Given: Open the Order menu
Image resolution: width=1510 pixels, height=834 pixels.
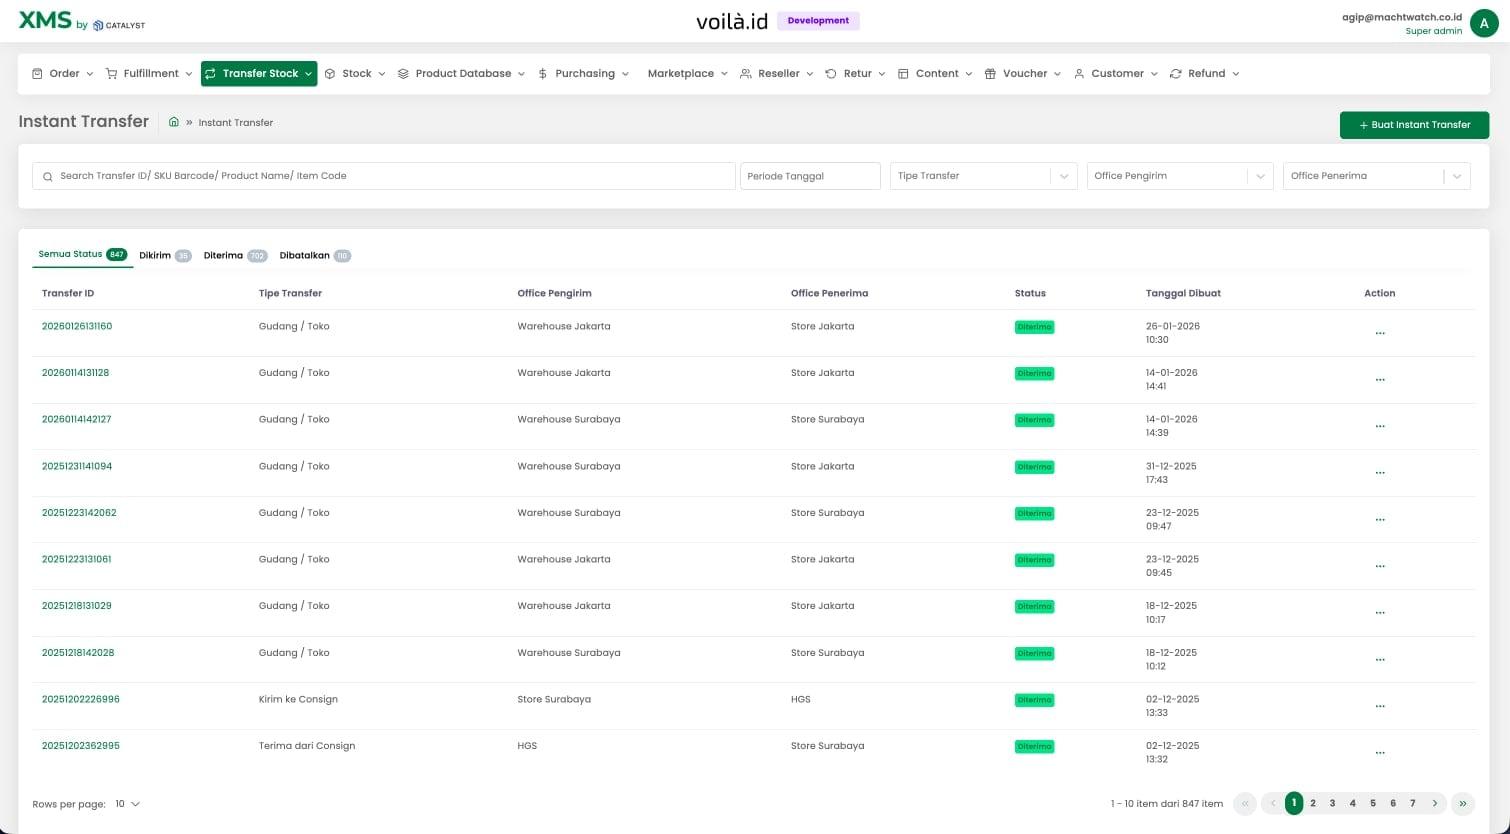Looking at the screenshot, I should click(62, 74).
